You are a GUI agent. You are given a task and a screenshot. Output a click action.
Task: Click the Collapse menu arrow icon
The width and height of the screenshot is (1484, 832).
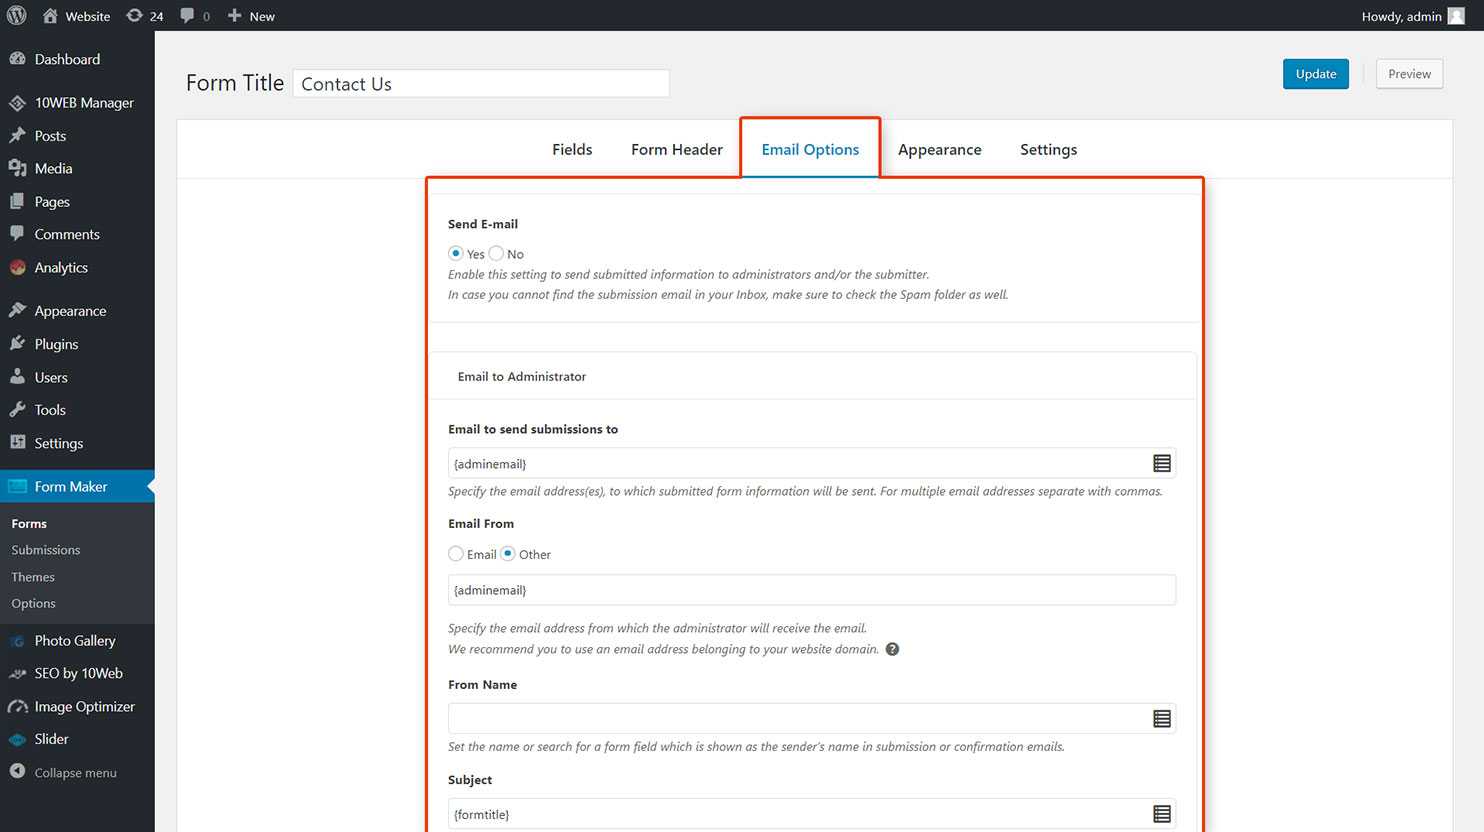click(17, 772)
